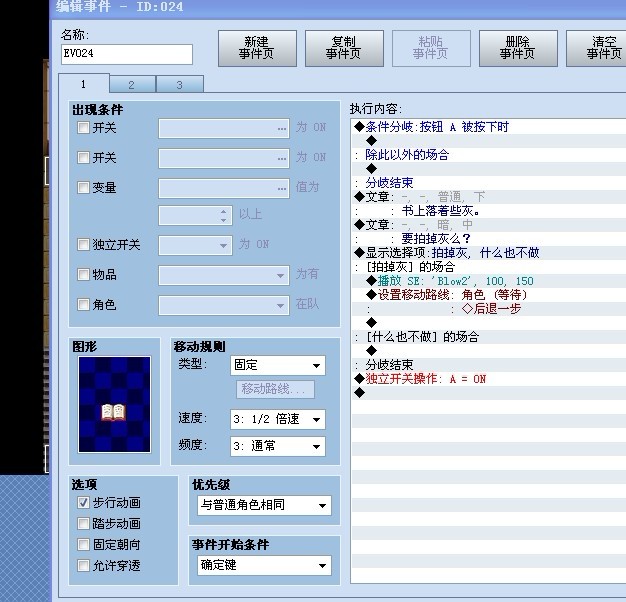Focus the 名称 field containing EV024
Viewport: 626px width, 602px height.
127,54
